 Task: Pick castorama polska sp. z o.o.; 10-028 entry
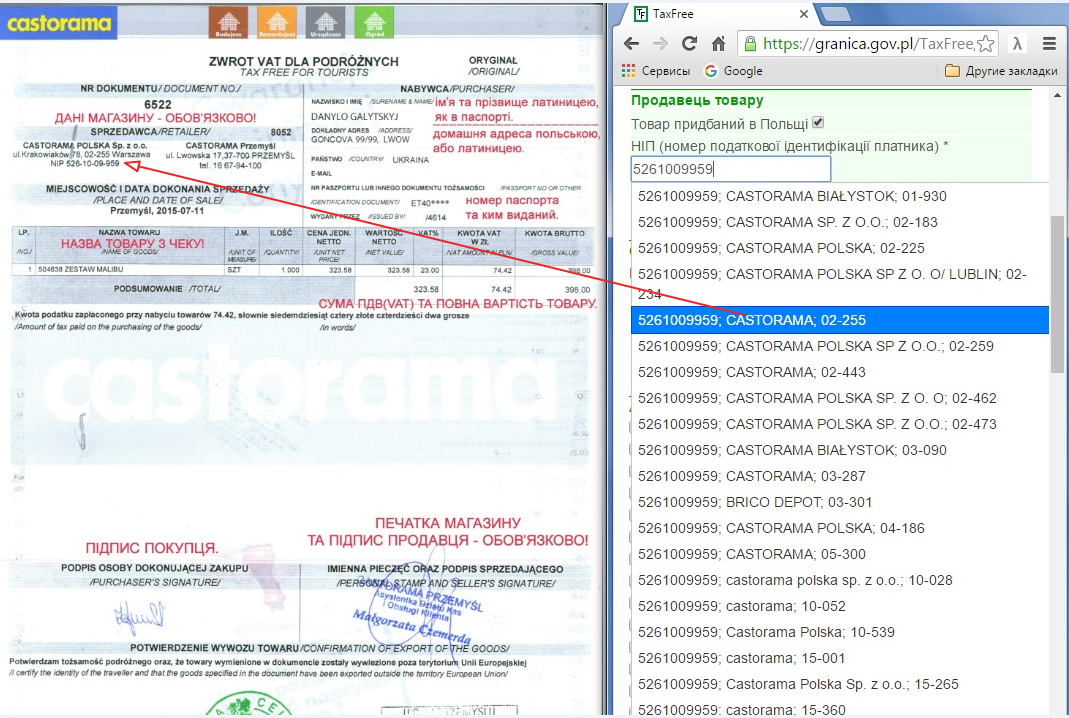(x=840, y=580)
